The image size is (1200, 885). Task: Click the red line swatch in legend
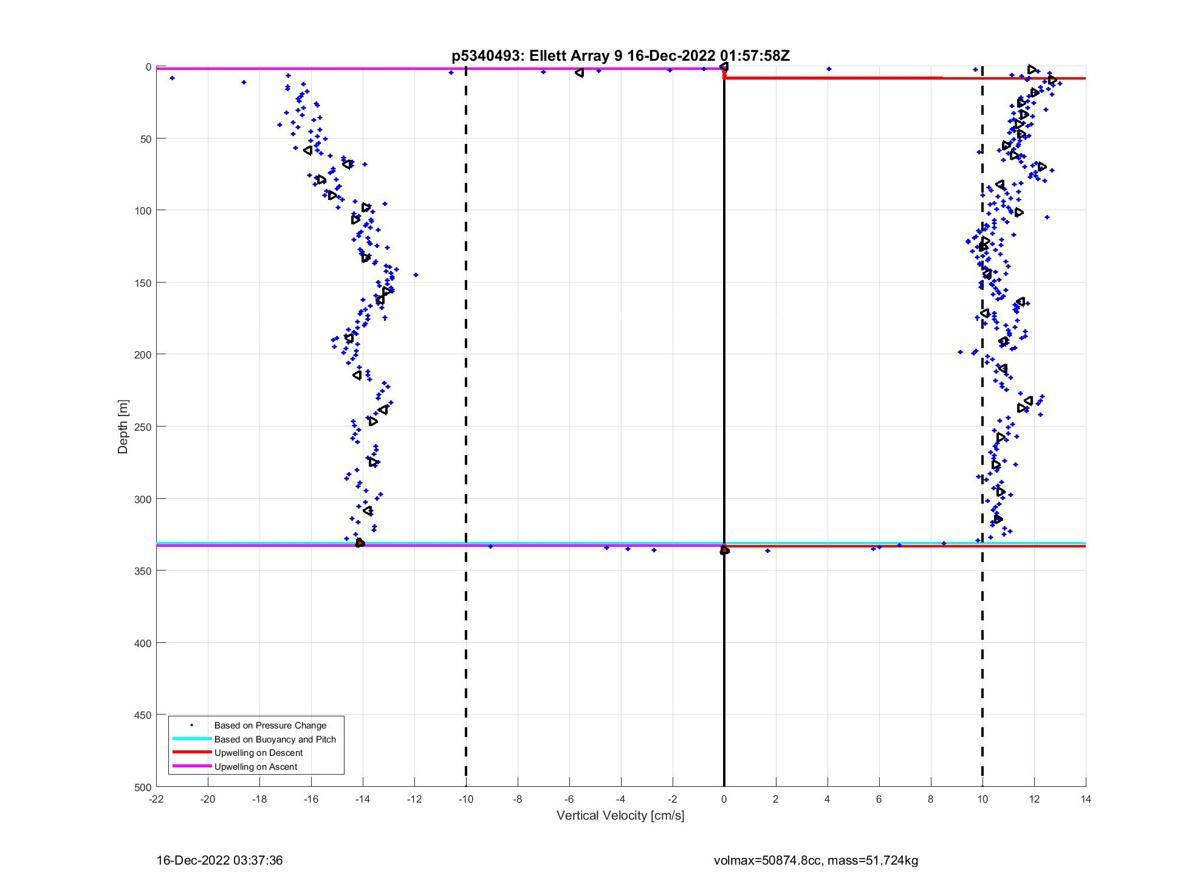coord(192,753)
